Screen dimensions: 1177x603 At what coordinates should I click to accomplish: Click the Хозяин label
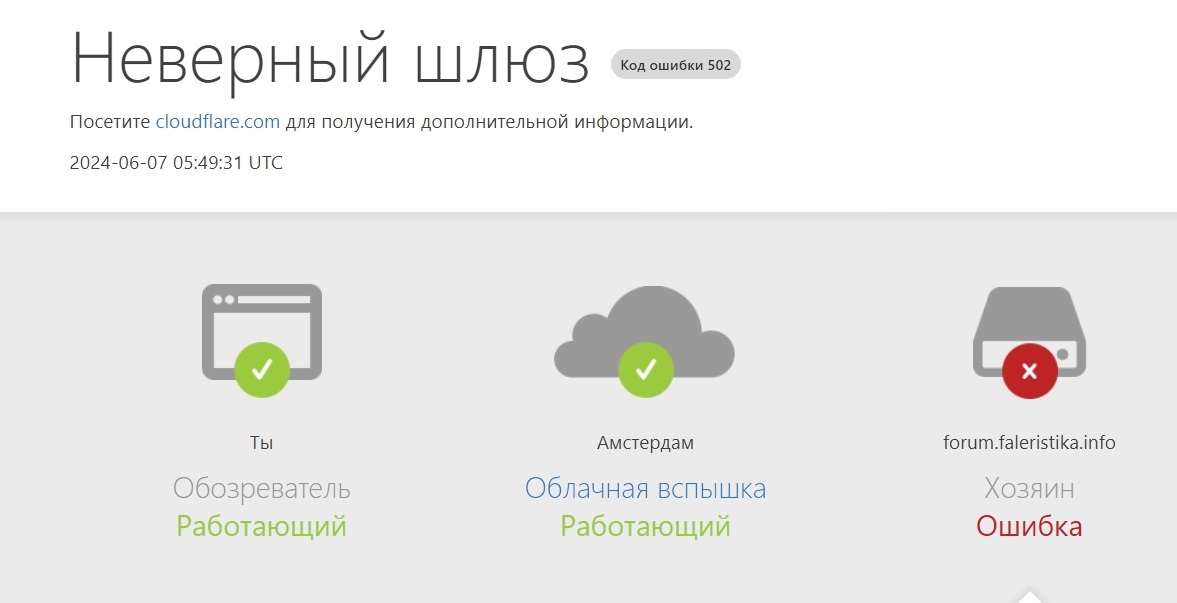pyautogui.click(x=1029, y=488)
